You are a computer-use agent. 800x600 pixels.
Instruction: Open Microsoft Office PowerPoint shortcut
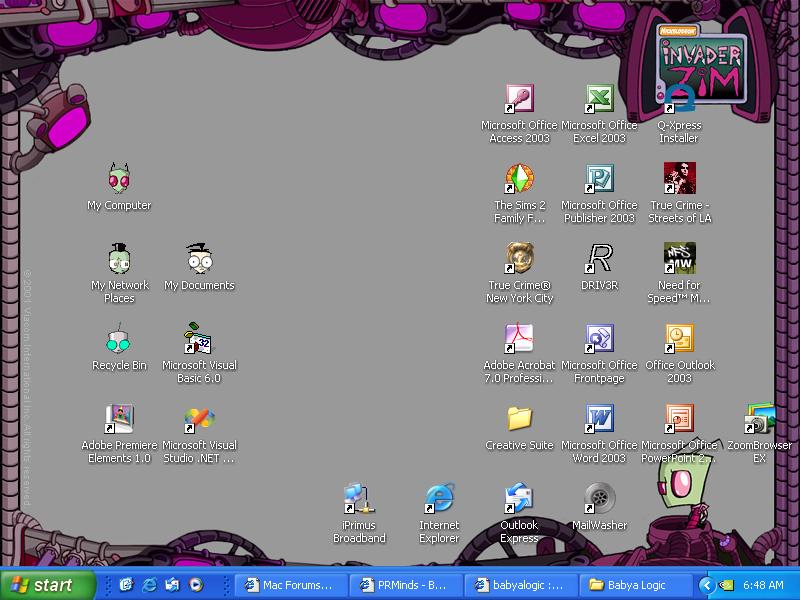679,418
